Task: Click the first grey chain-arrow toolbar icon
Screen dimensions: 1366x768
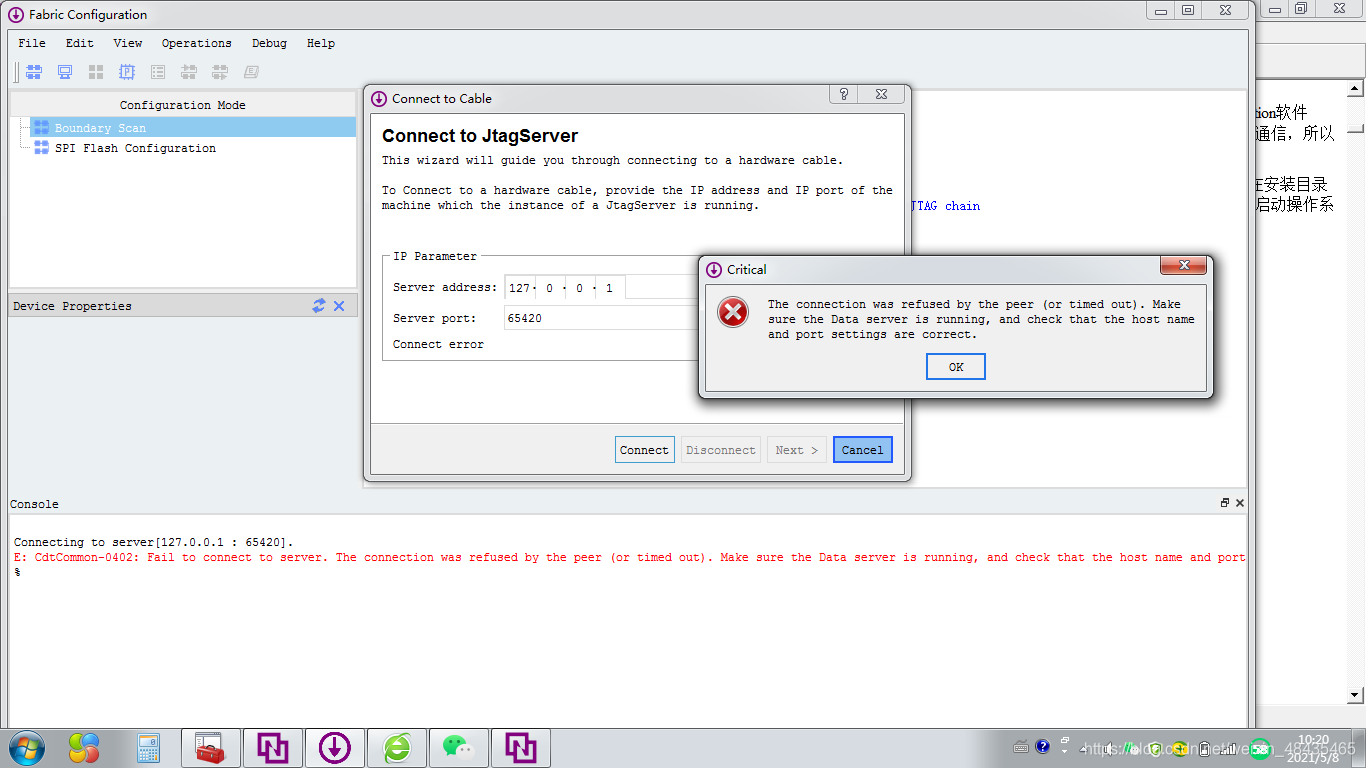Action: point(189,72)
